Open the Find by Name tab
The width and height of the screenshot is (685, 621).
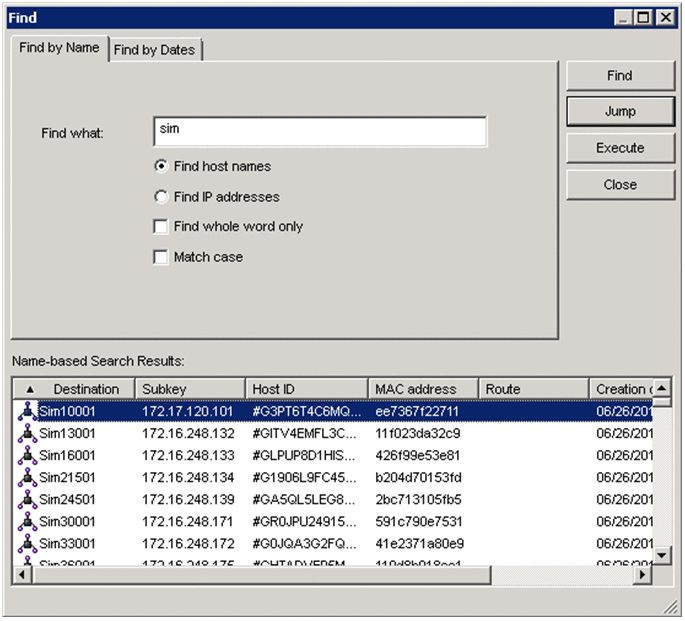click(x=59, y=48)
